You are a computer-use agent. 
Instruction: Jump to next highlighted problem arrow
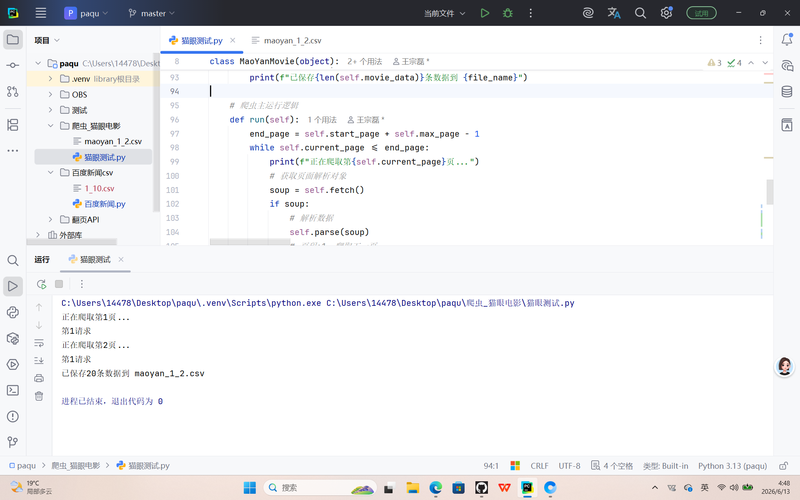(x=765, y=62)
